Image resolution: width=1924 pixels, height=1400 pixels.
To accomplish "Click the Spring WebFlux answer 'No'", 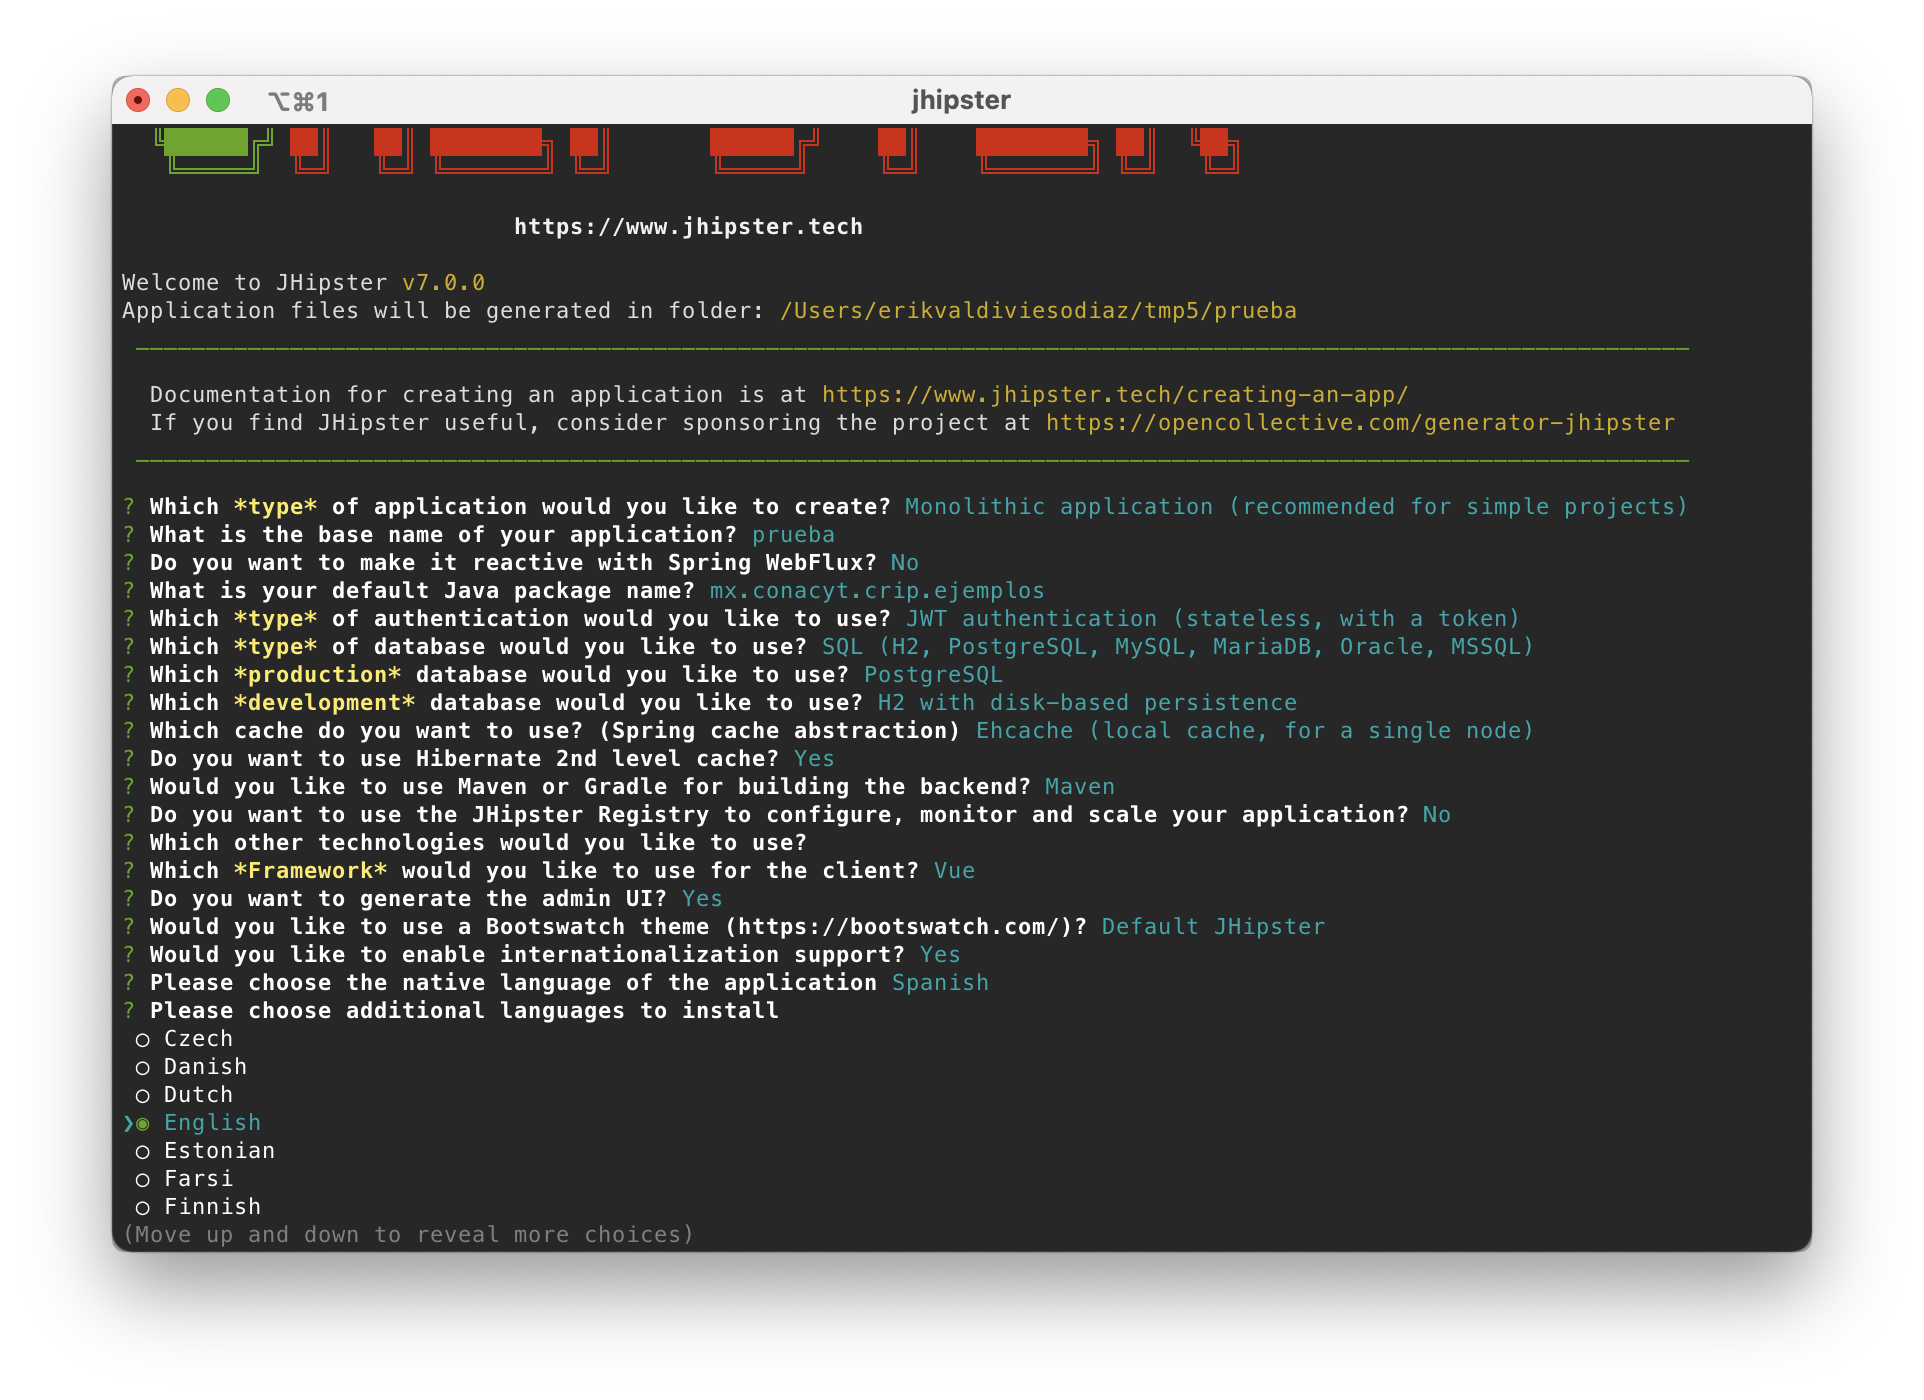I will 905,563.
